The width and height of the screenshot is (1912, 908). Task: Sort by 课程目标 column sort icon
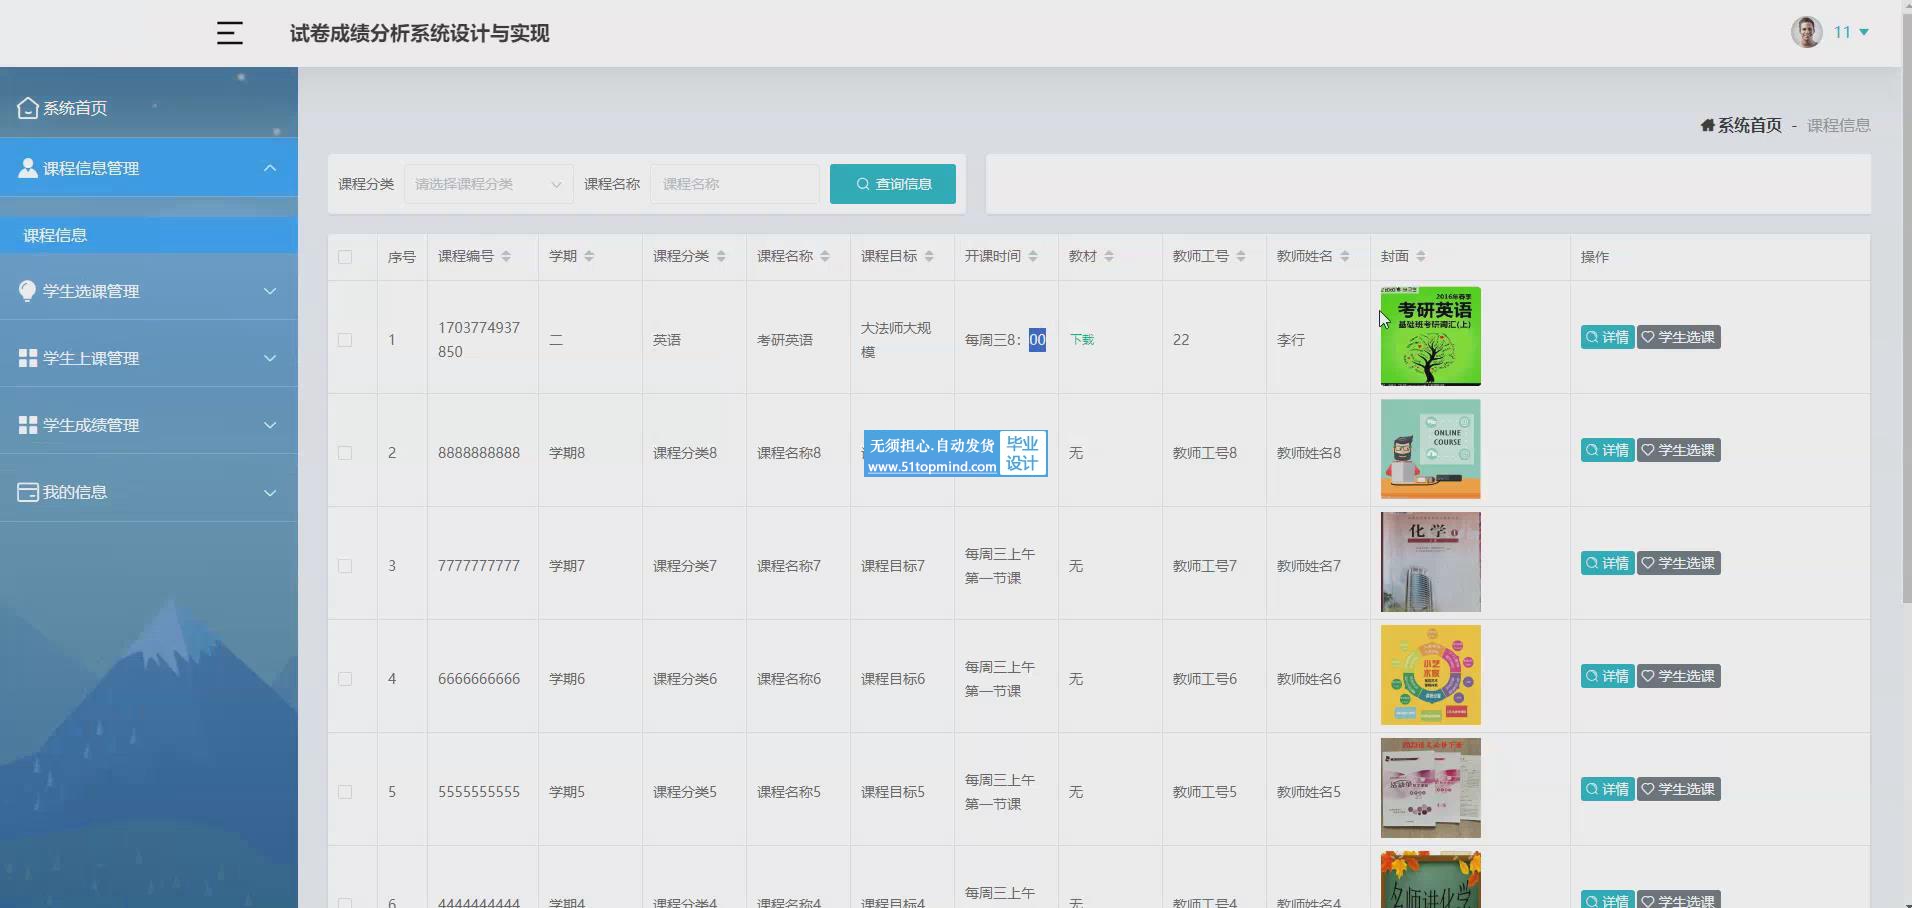929,257
